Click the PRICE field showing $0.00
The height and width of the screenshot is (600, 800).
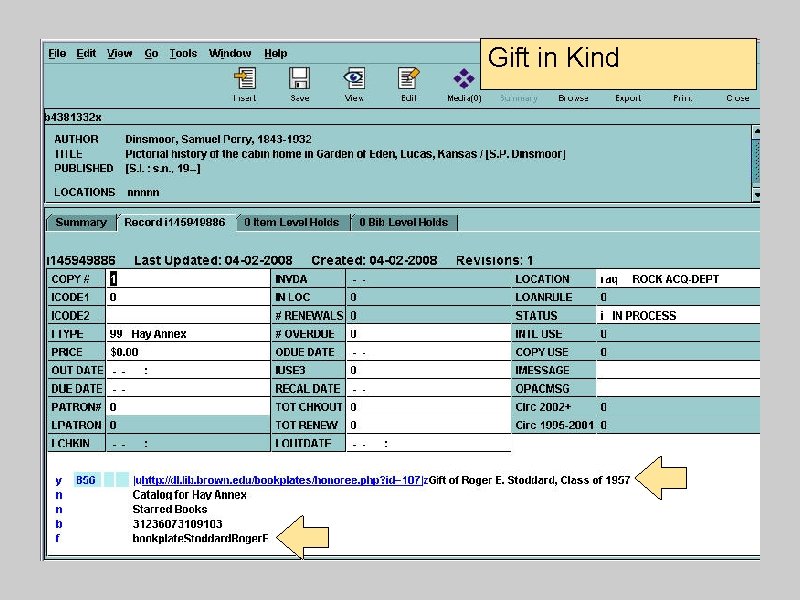pyautogui.click(x=188, y=352)
